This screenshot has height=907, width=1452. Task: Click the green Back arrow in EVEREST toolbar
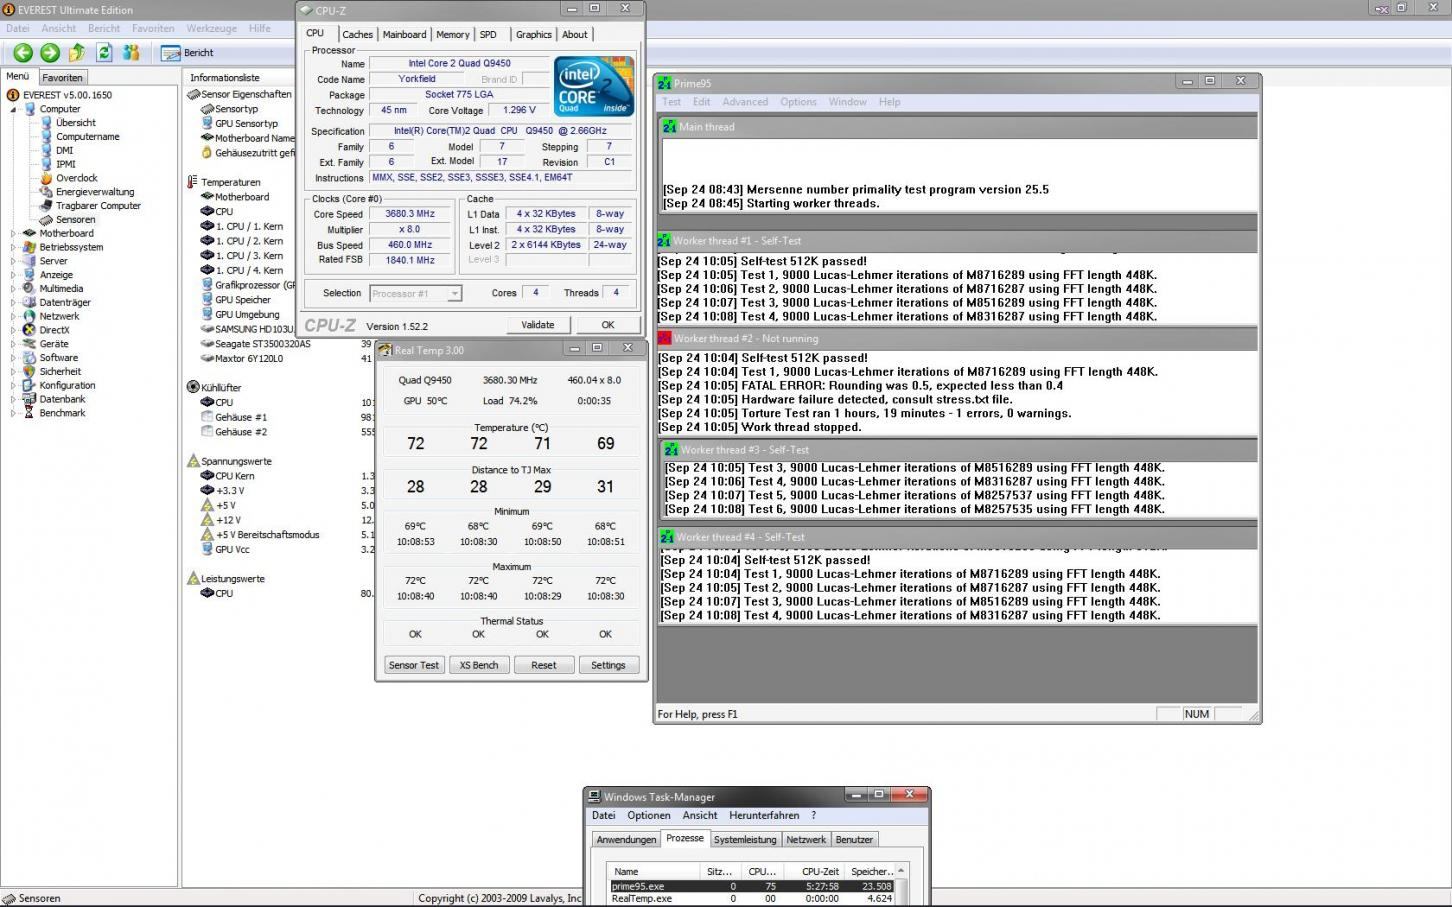coord(23,53)
